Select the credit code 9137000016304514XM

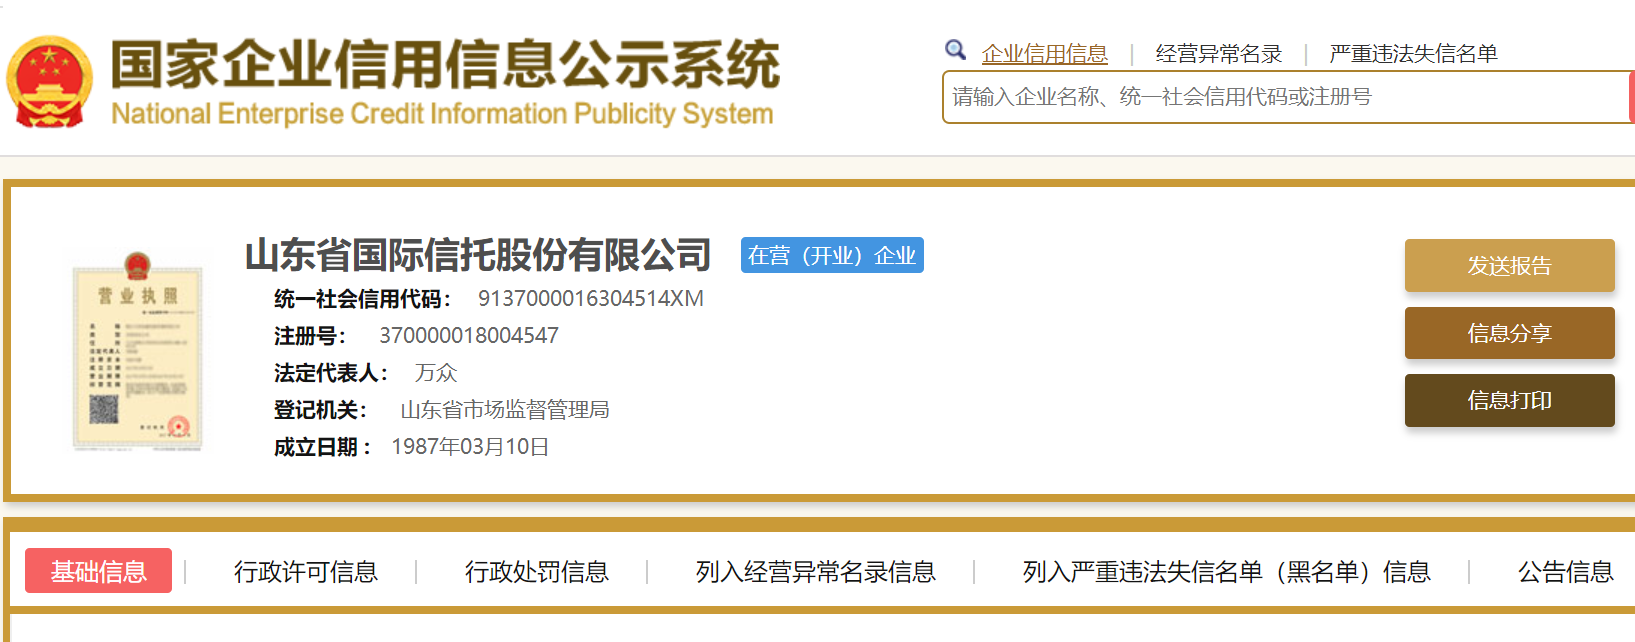[591, 298]
